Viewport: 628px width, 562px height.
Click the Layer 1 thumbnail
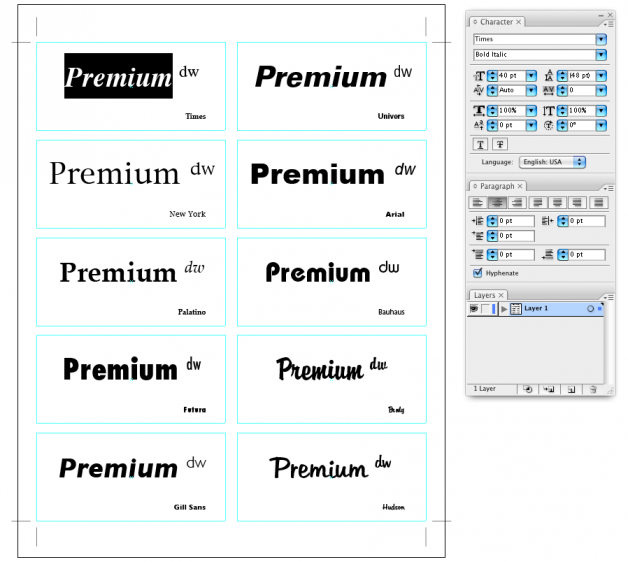click(516, 308)
